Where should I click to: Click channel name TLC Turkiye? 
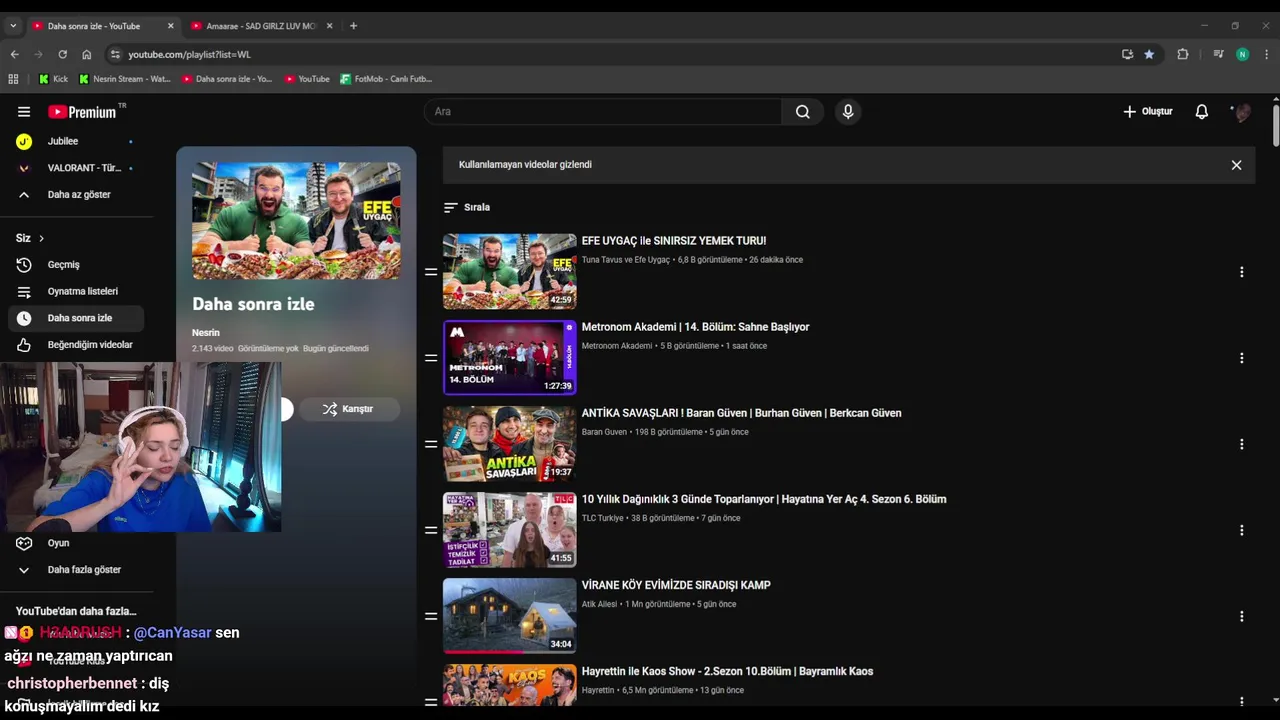[602, 518]
